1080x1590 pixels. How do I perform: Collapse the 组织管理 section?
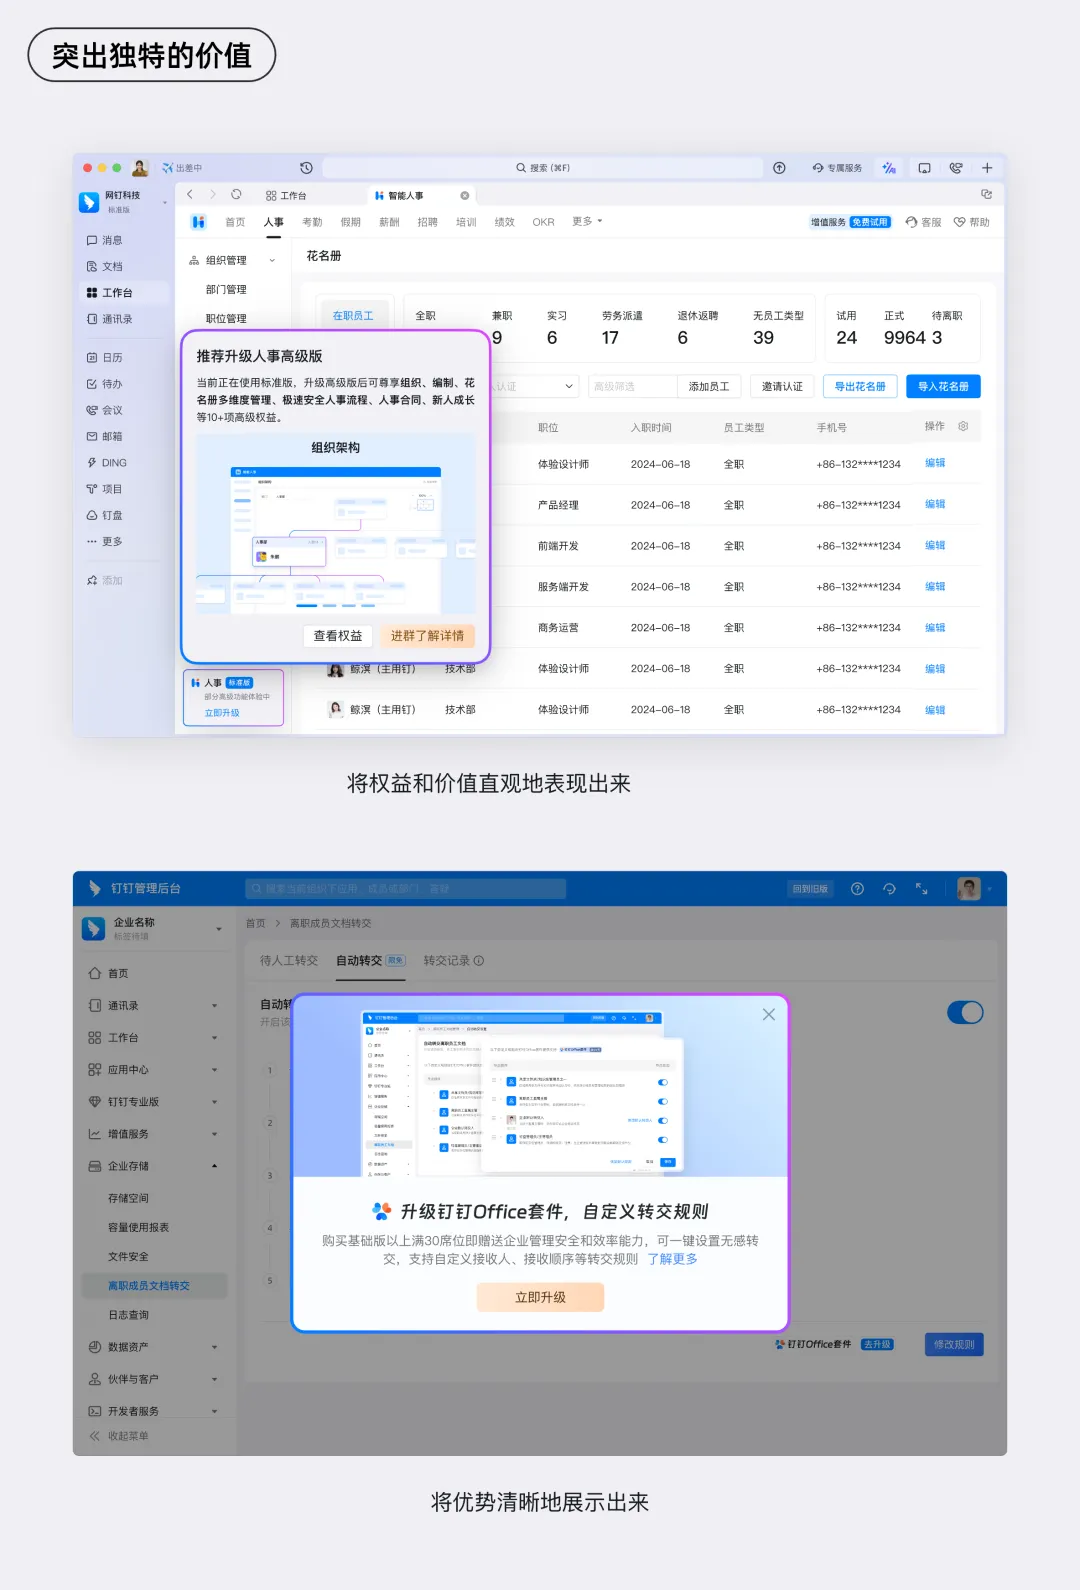point(272,261)
